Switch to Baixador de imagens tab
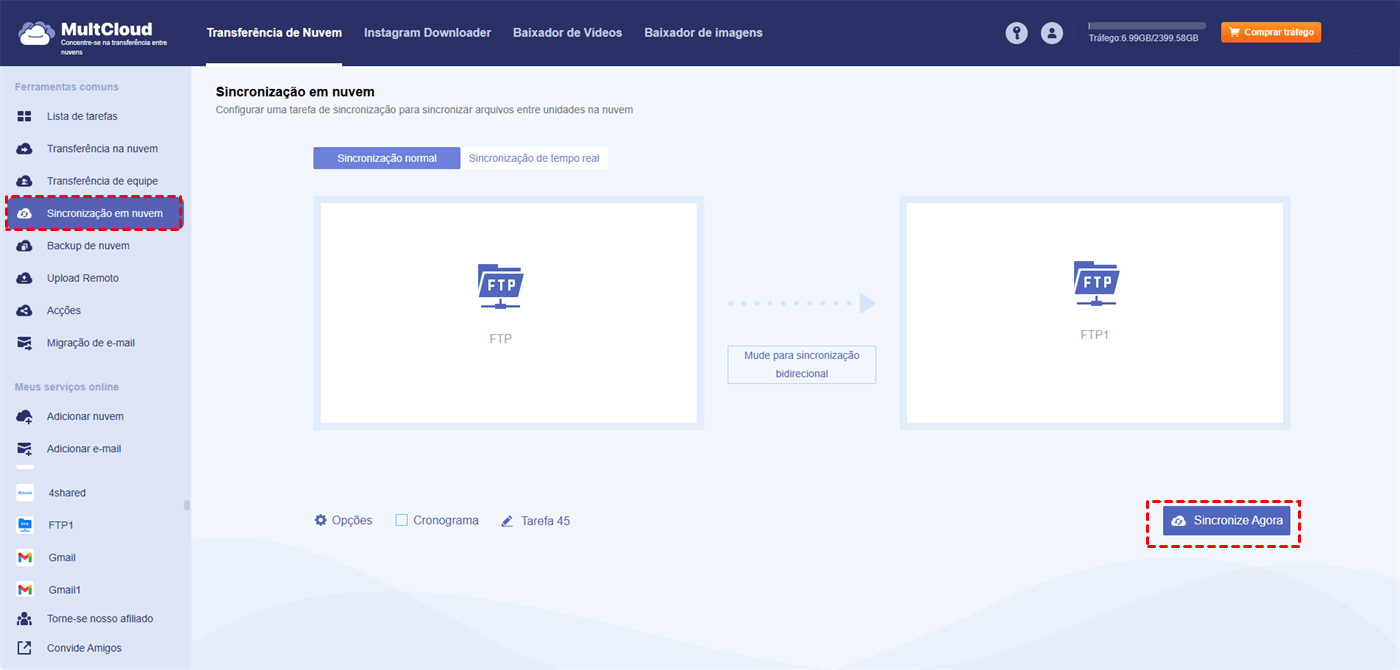This screenshot has width=1400, height=670. point(703,33)
